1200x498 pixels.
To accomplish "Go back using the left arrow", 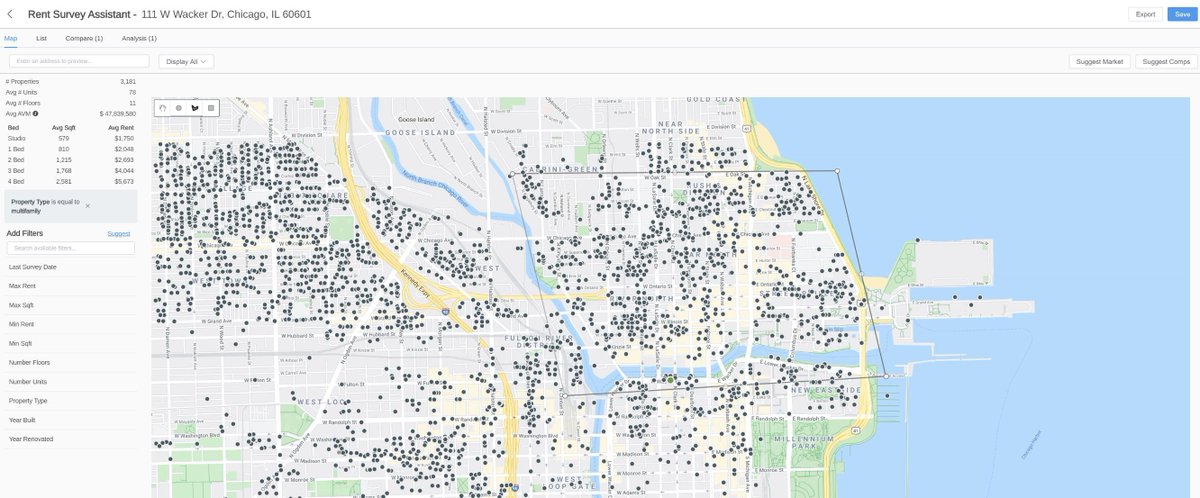I will point(10,14).
